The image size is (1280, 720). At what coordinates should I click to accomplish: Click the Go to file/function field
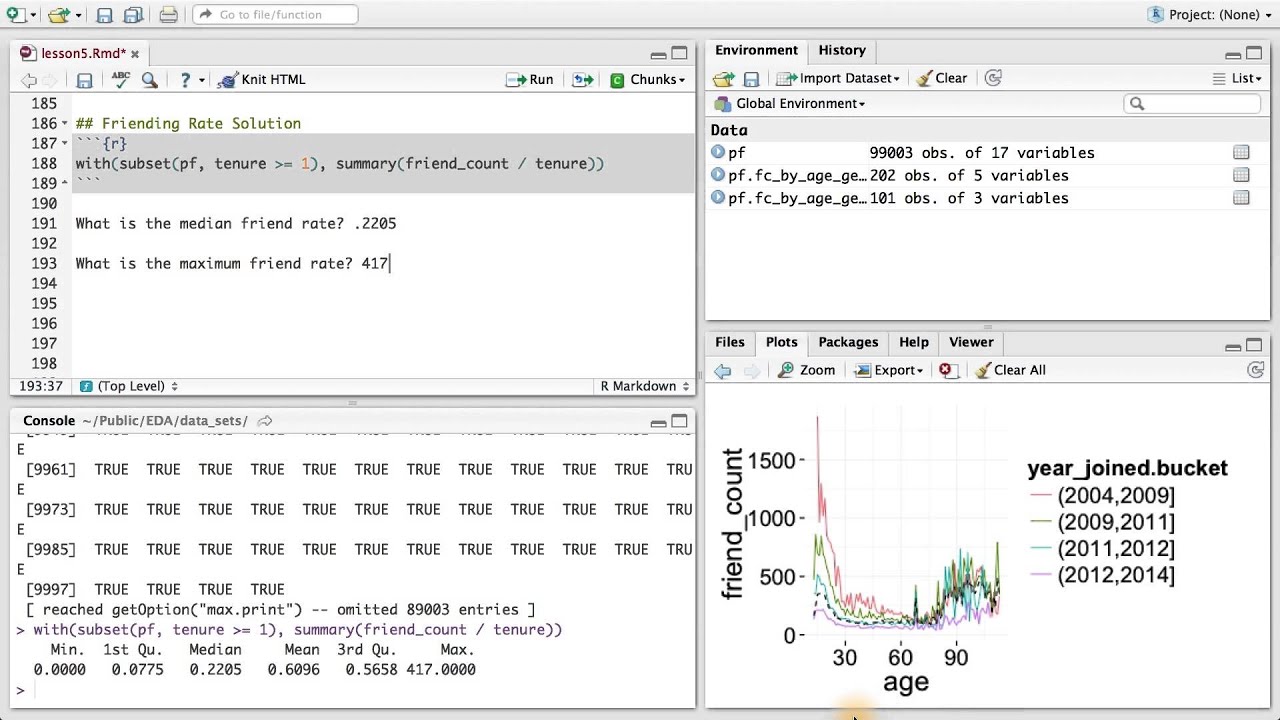pyautogui.click(x=275, y=14)
